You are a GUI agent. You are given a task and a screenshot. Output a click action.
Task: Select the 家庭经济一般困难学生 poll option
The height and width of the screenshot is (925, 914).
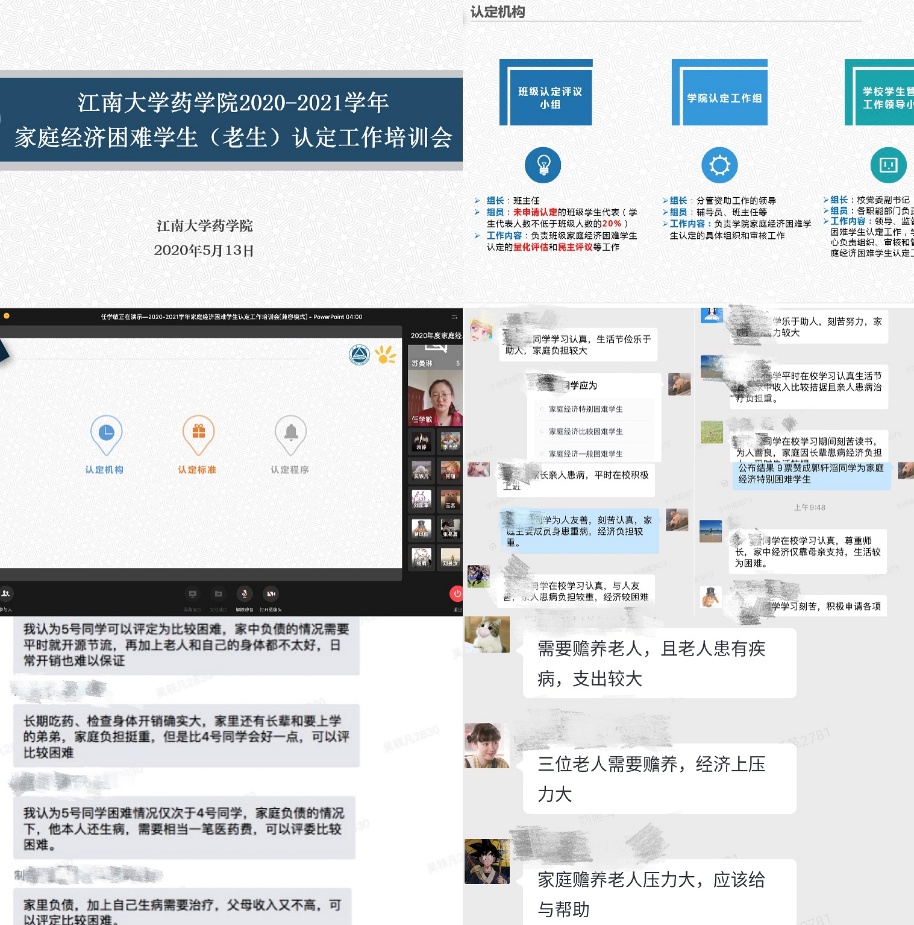(585, 455)
